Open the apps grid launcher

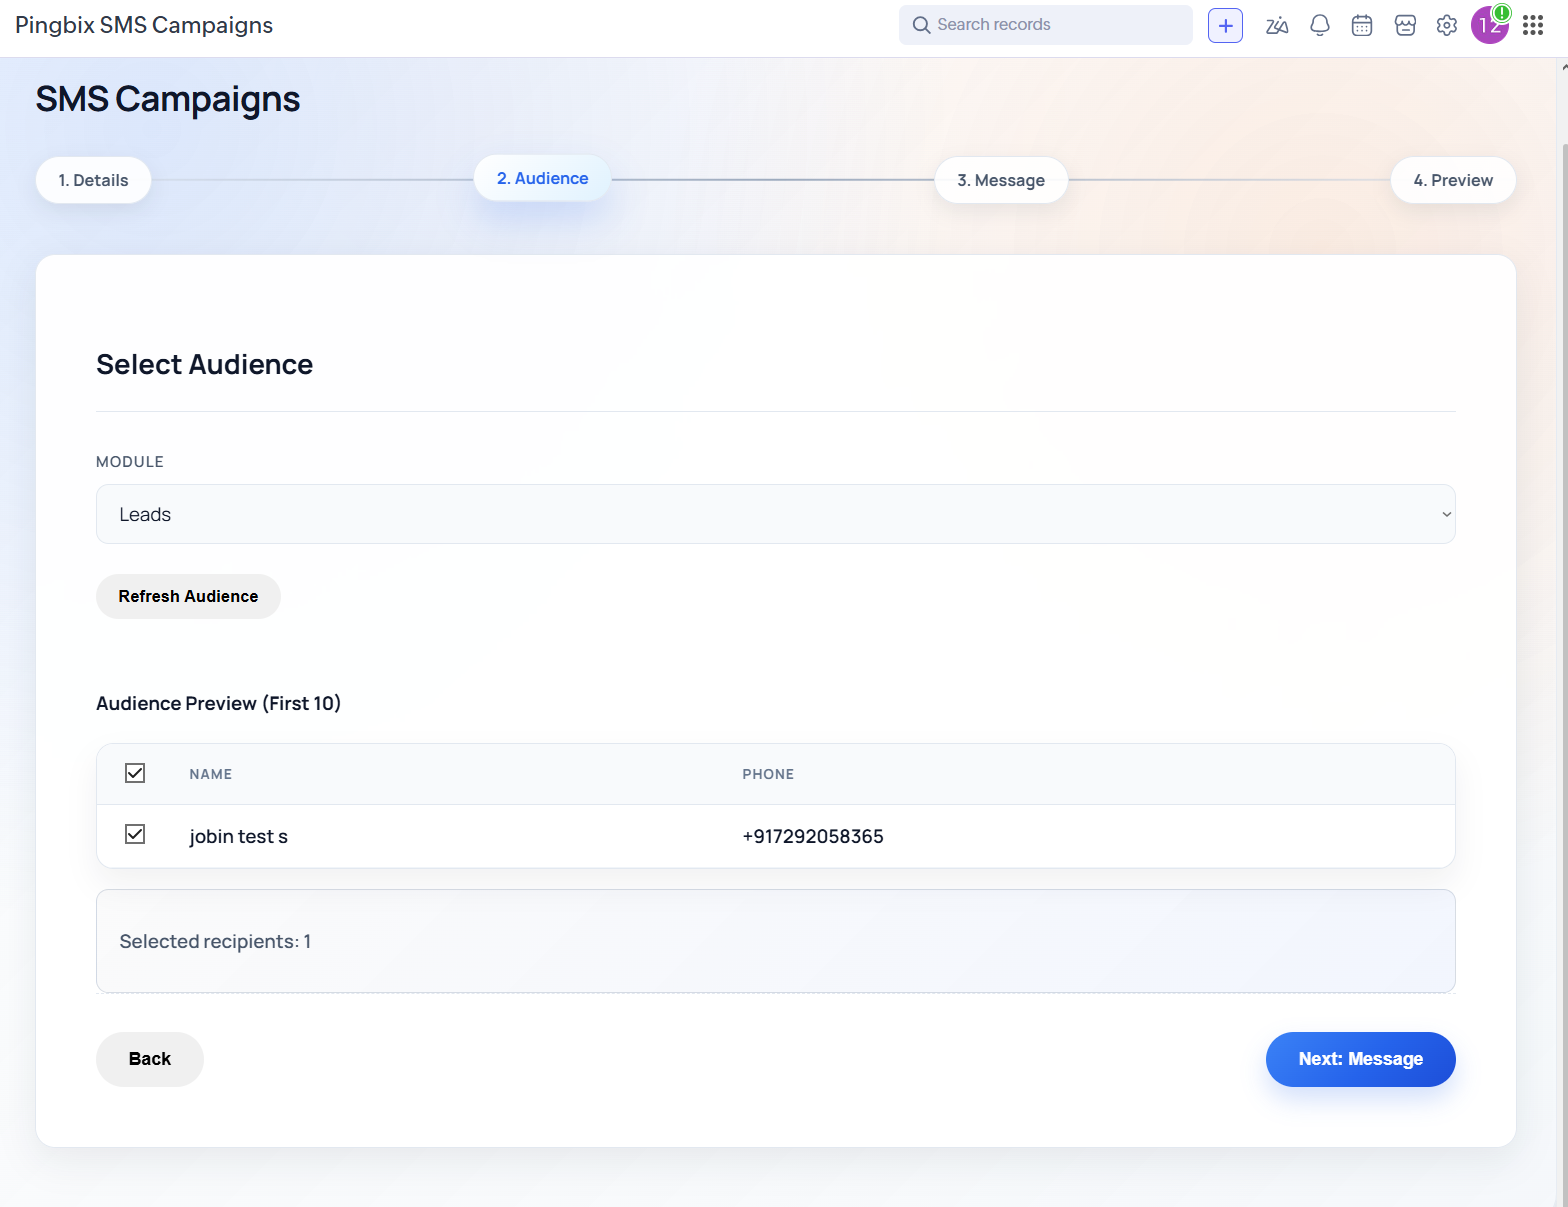(1533, 25)
